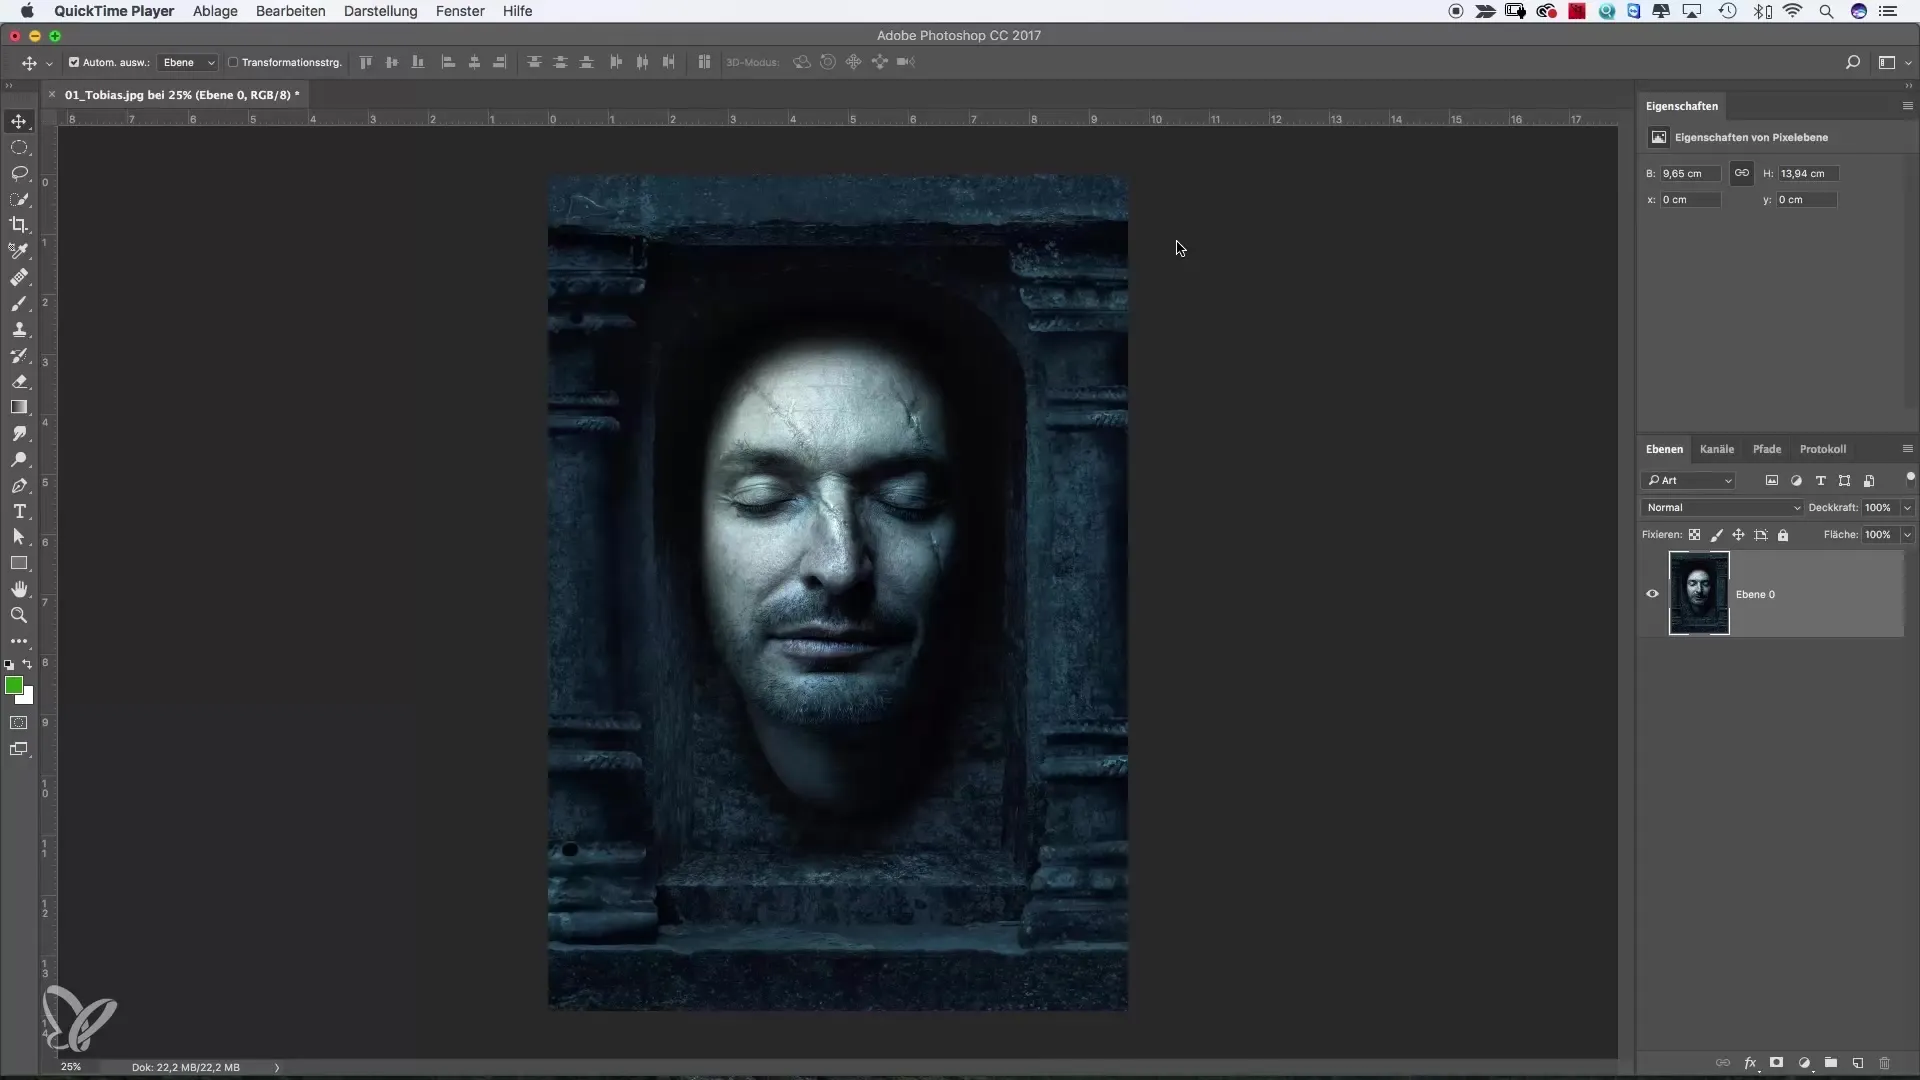Select the Zoom tool

[x=19, y=615]
